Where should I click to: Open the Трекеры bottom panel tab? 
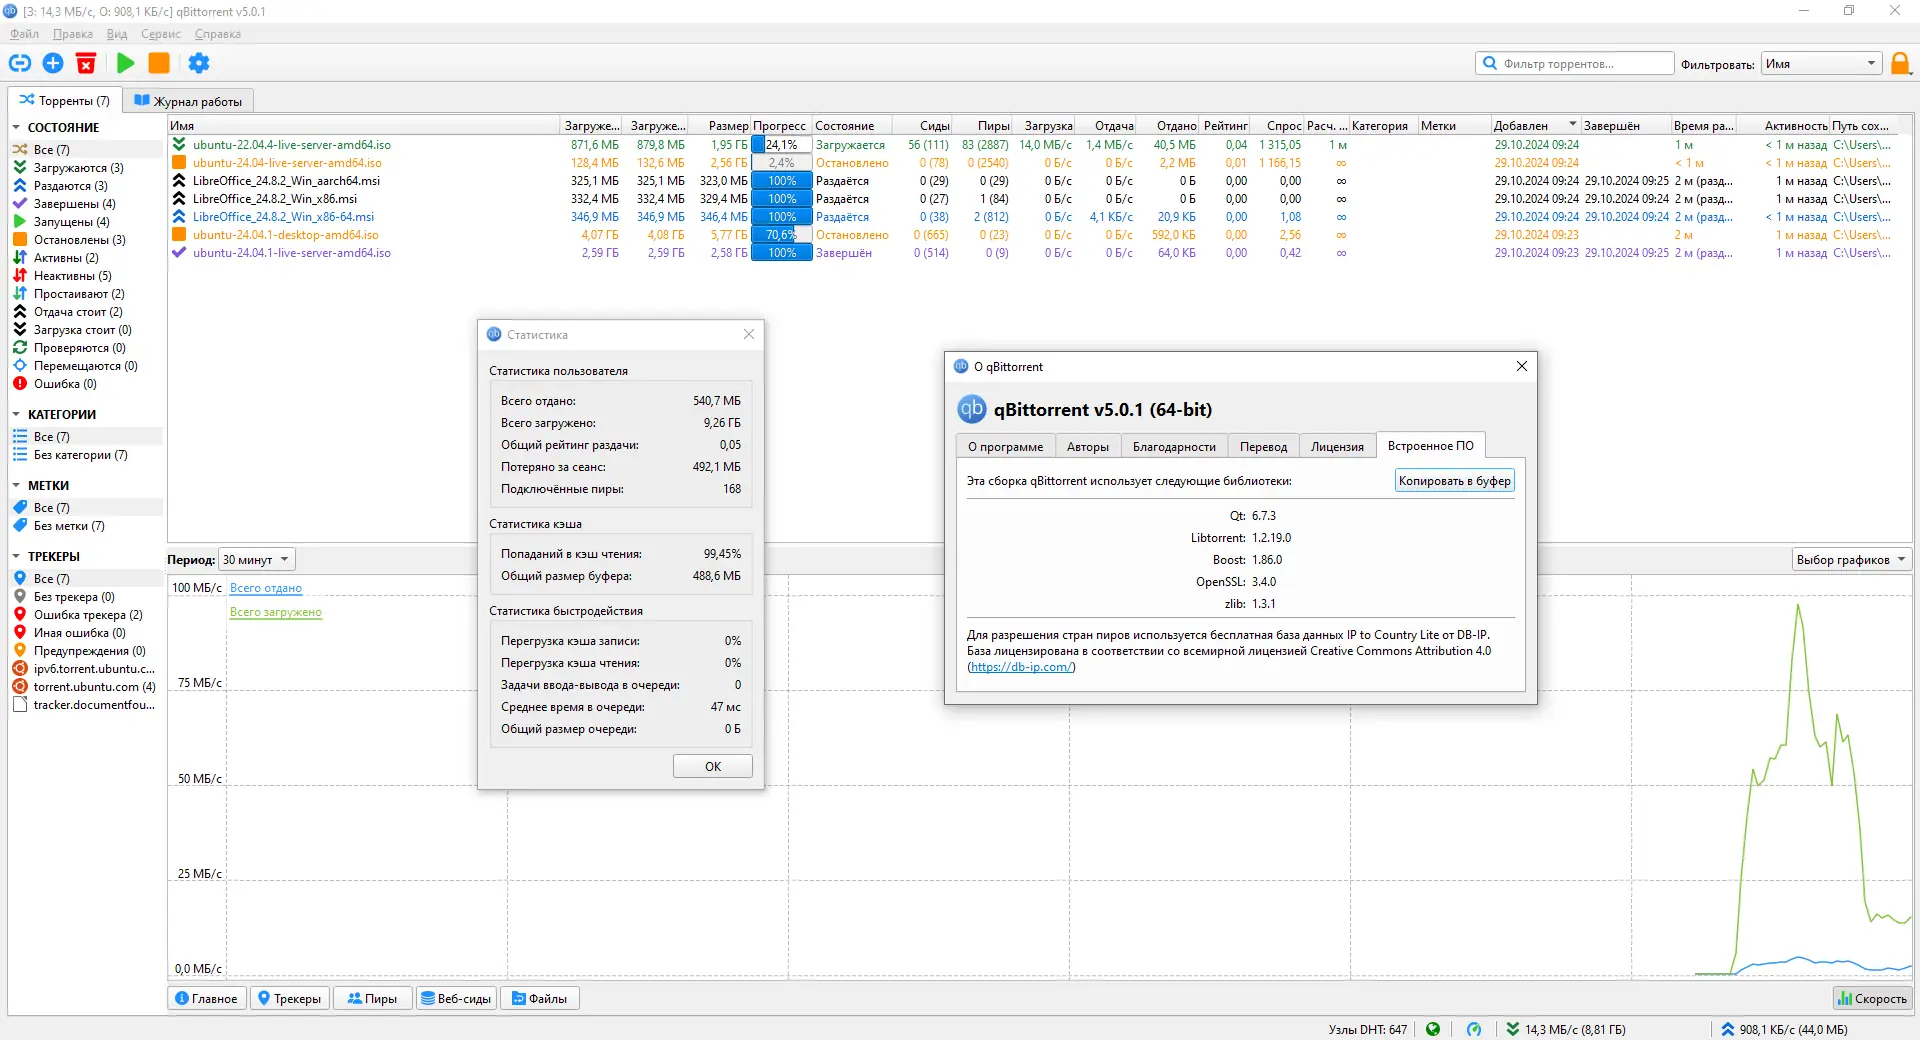(x=290, y=999)
